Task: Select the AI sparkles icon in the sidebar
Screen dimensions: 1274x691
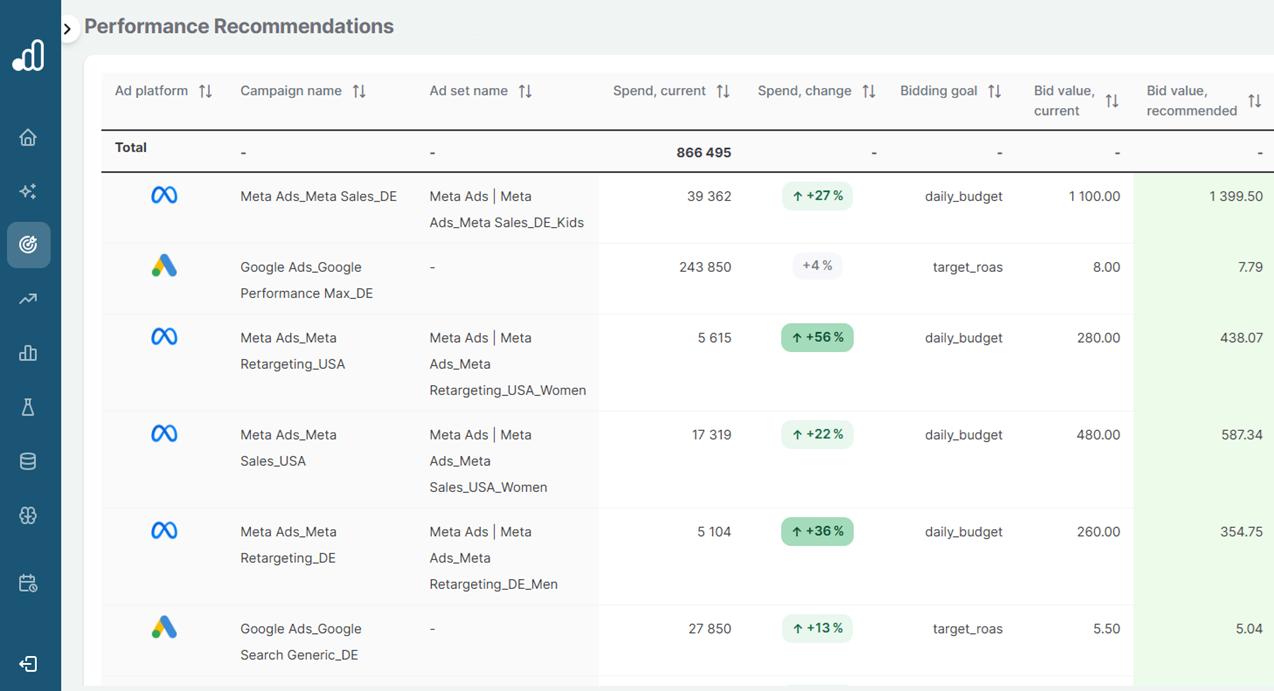Action: pyautogui.click(x=29, y=191)
